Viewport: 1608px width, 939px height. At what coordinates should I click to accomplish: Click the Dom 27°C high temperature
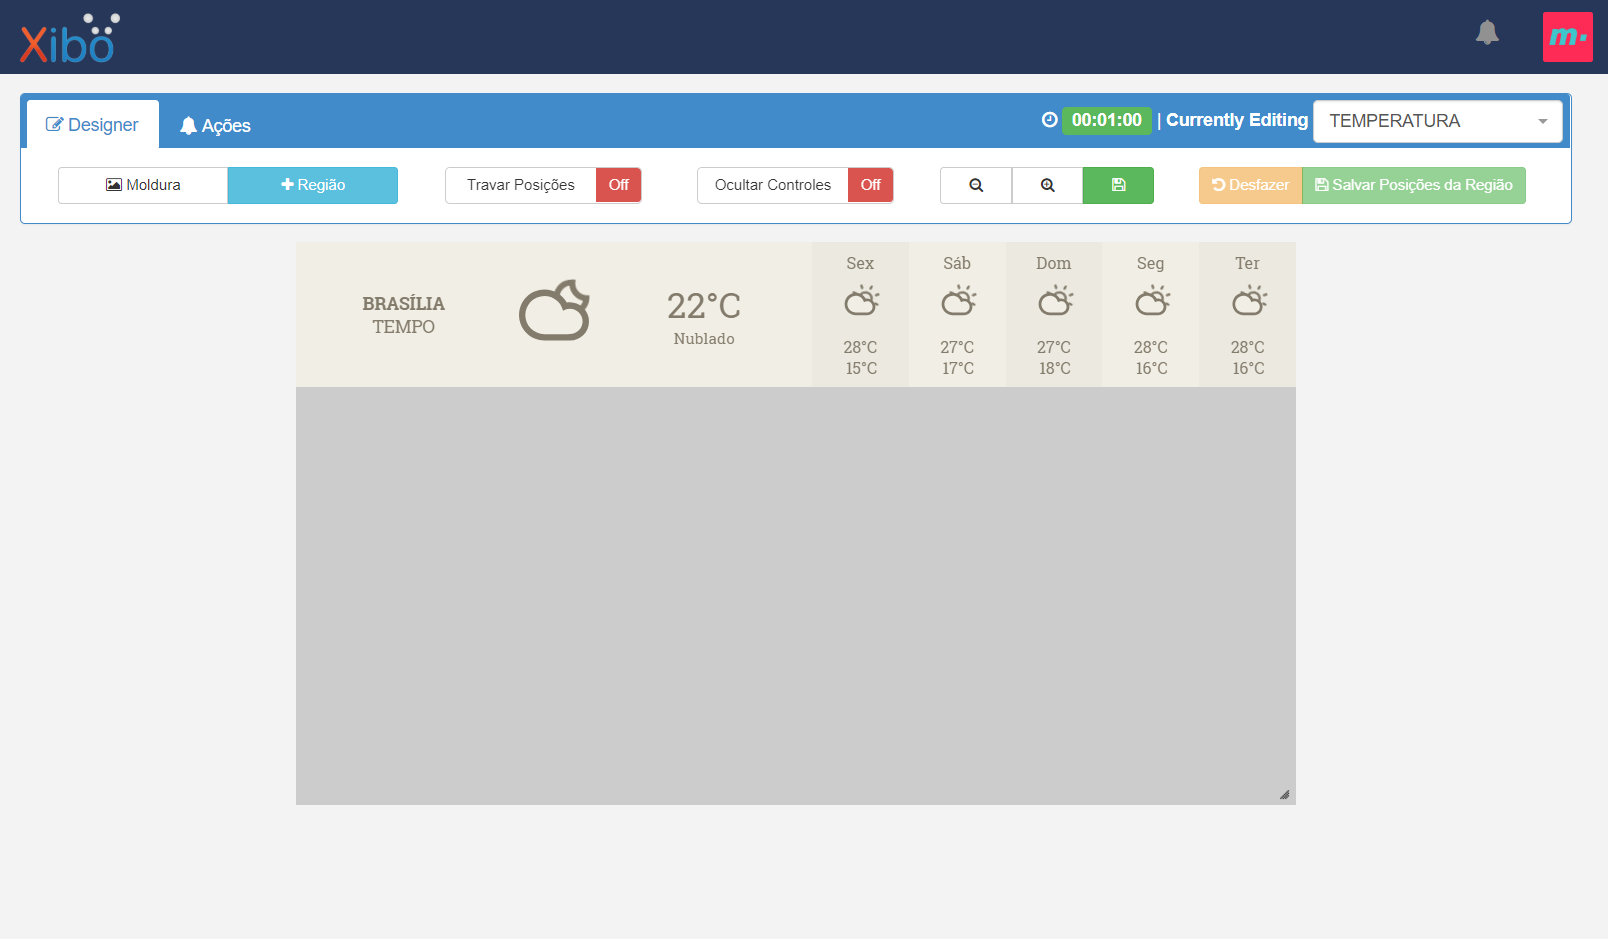coord(1054,348)
